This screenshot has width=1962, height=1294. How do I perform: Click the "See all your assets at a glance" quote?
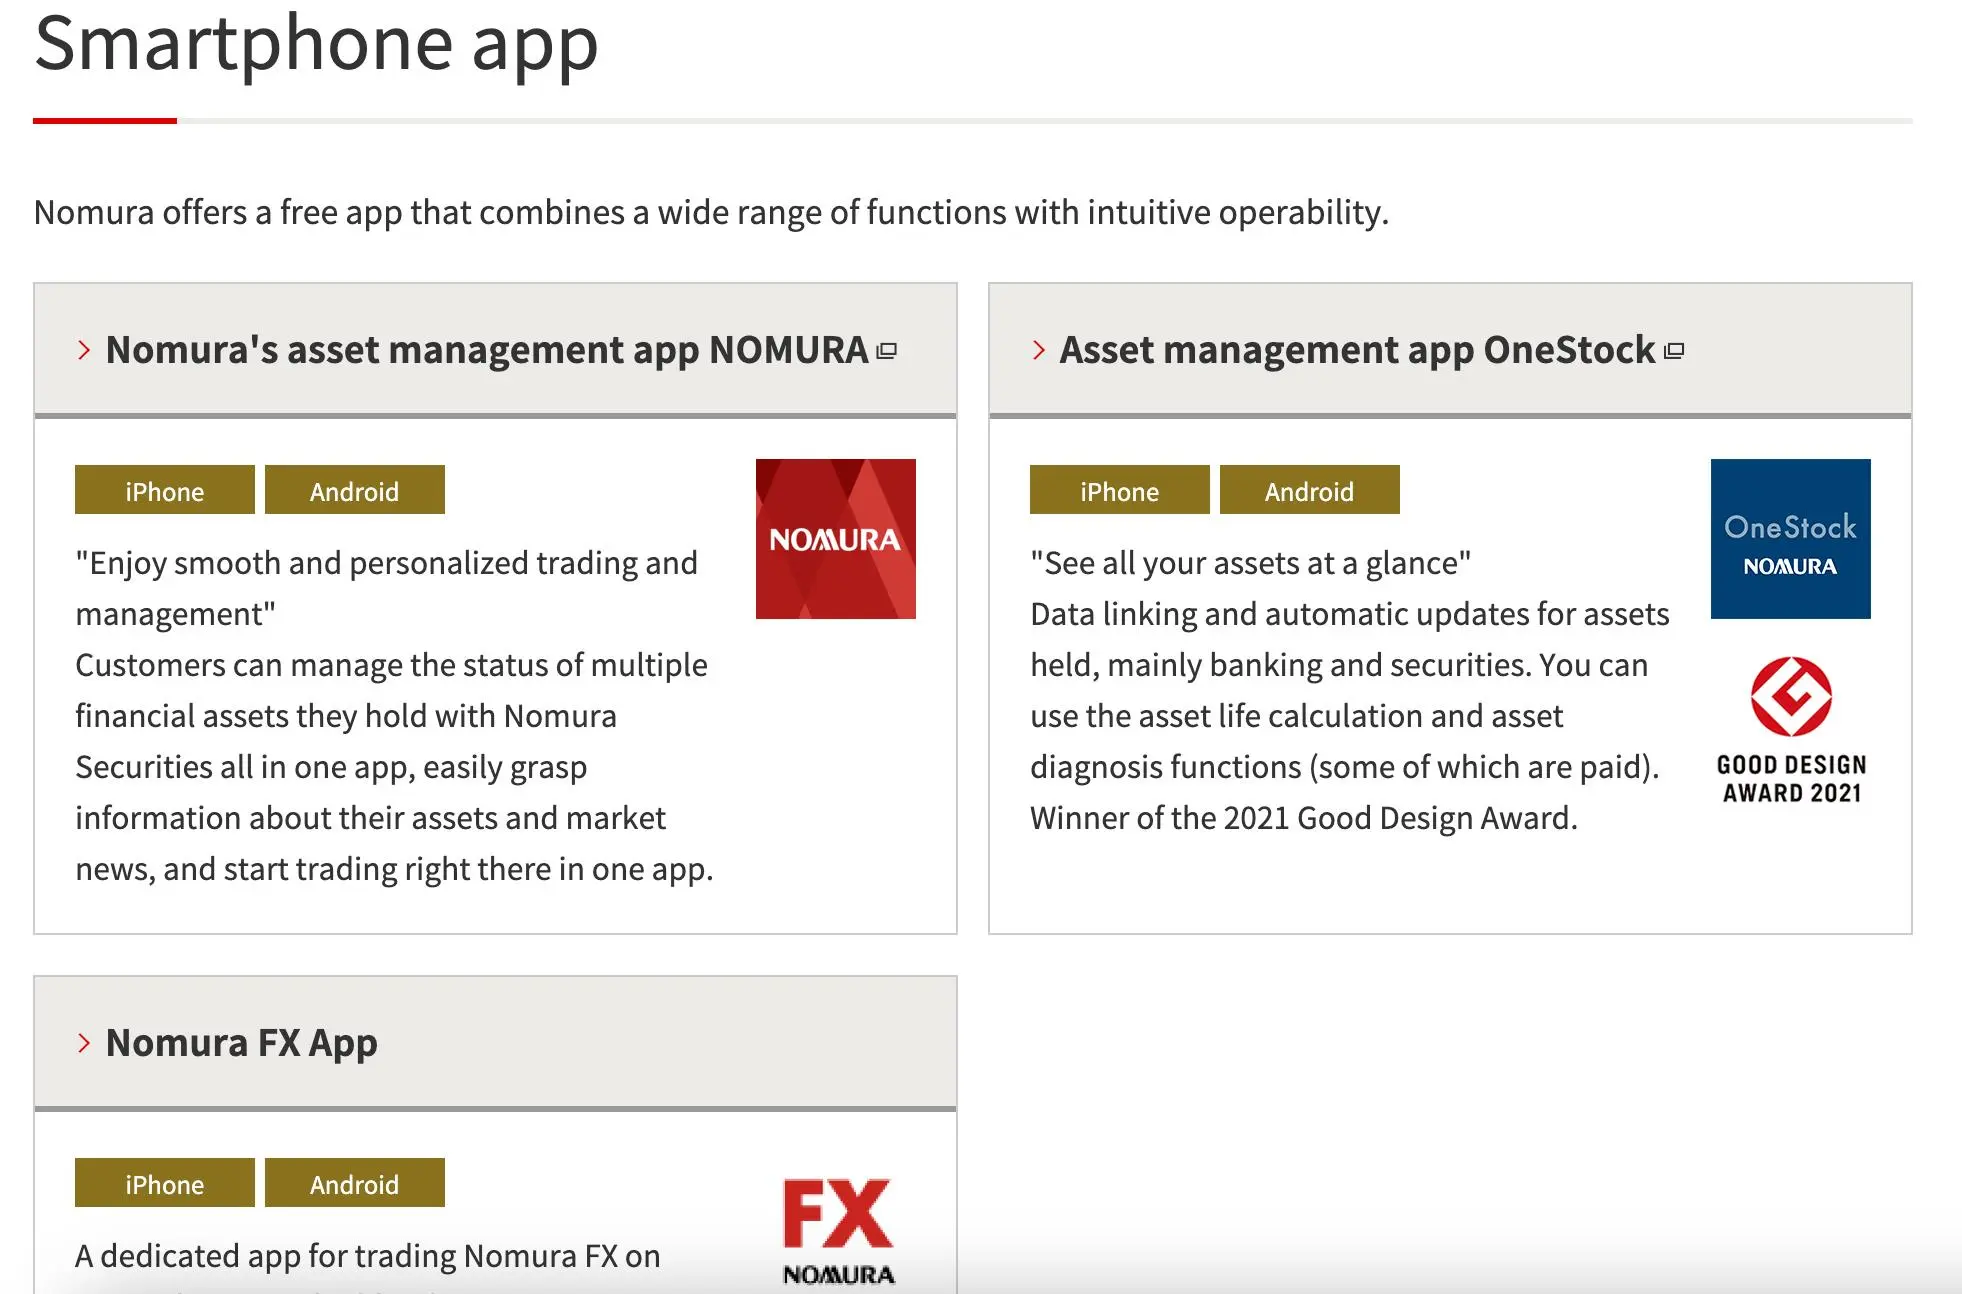coord(1251,563)
